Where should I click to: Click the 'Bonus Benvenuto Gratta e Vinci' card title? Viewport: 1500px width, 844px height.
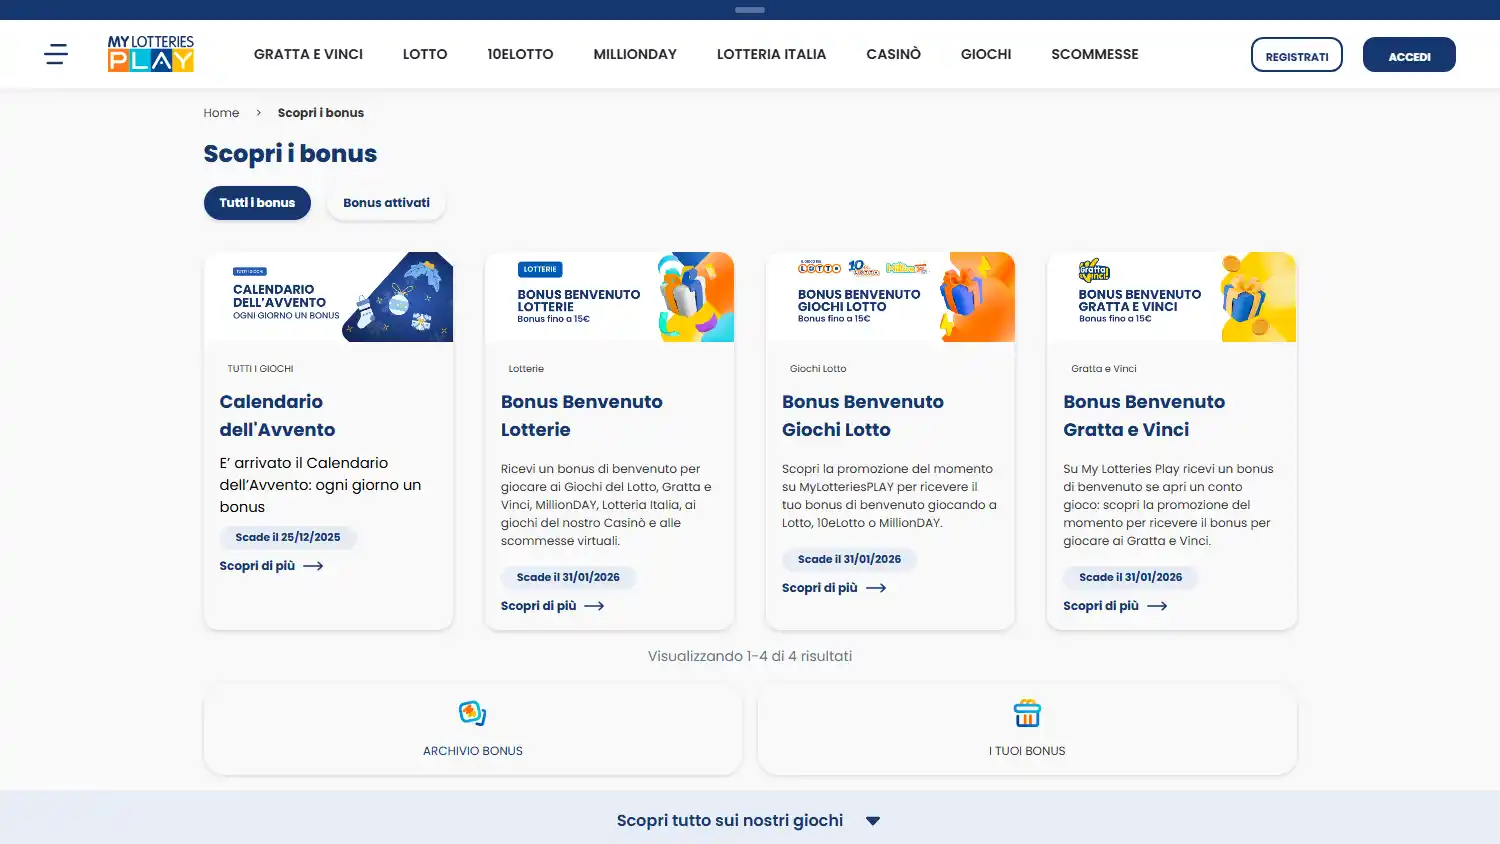[1144, 416]
